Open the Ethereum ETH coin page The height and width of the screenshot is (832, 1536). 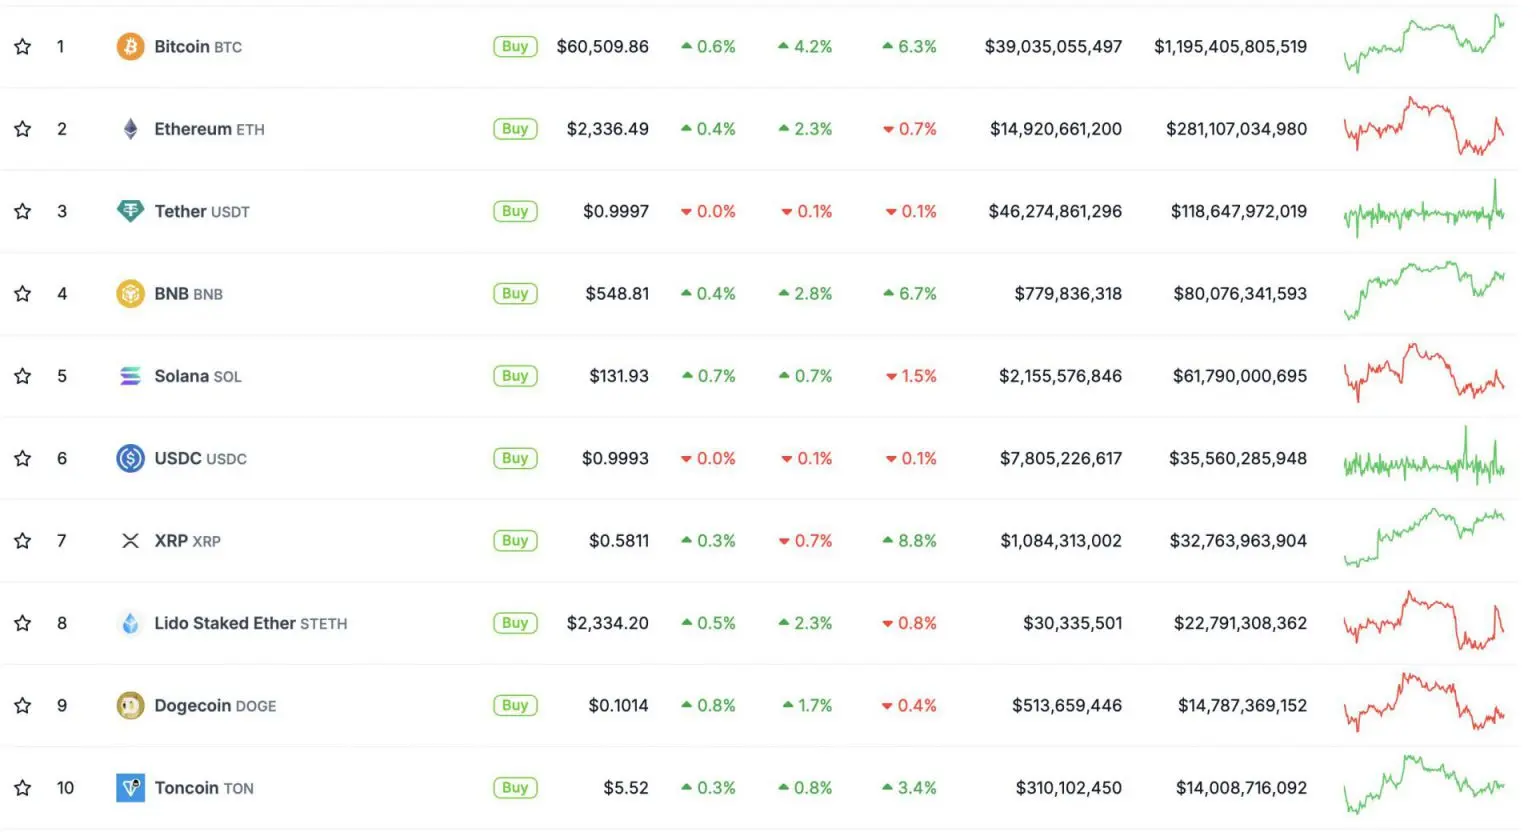[x=209, y=129]
